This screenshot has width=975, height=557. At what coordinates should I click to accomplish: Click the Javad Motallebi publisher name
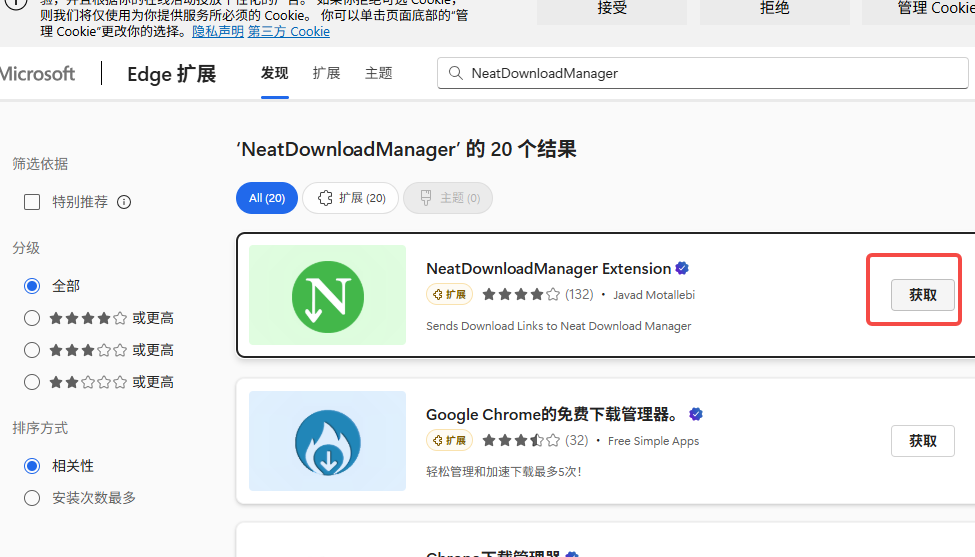[654, 295]
